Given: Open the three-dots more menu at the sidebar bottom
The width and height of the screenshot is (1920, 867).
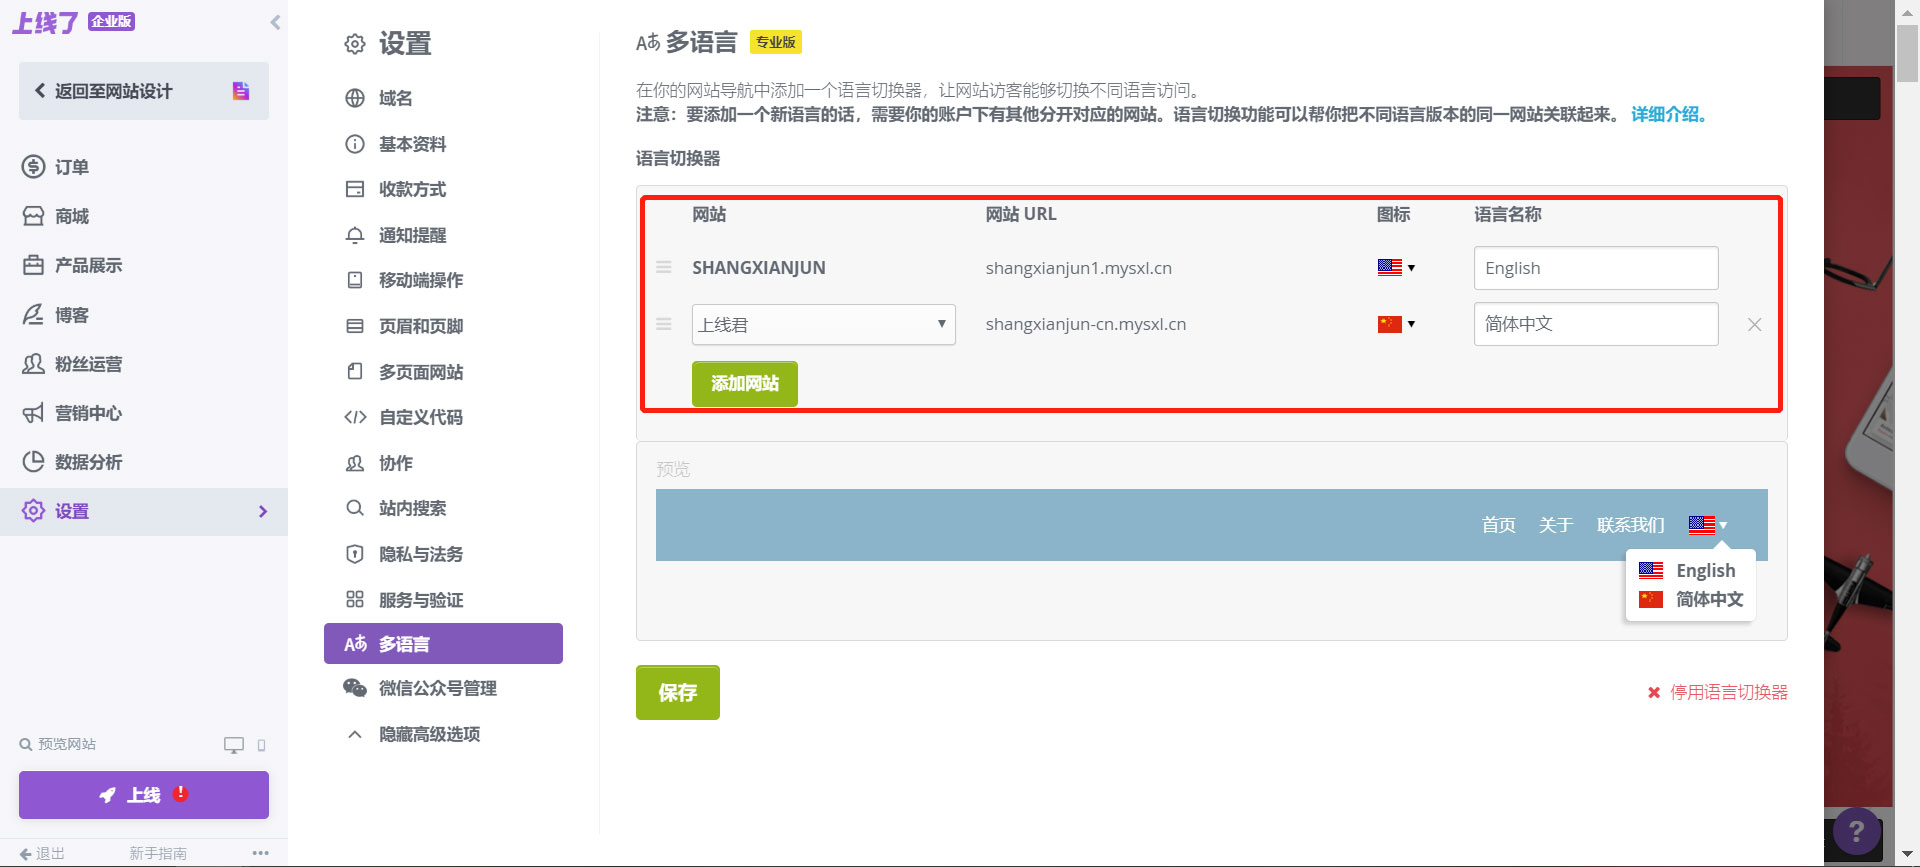Looking at the screenshot, I should coord(261,853).
